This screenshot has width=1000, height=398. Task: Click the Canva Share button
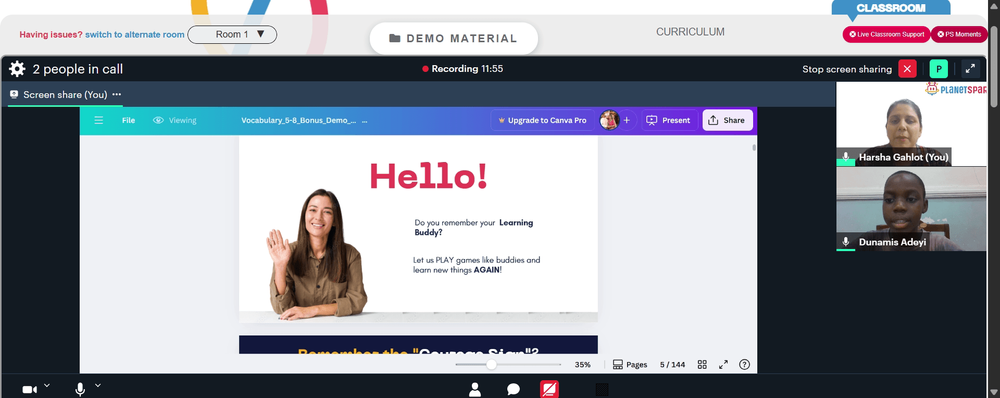click(x=727, y=120)
